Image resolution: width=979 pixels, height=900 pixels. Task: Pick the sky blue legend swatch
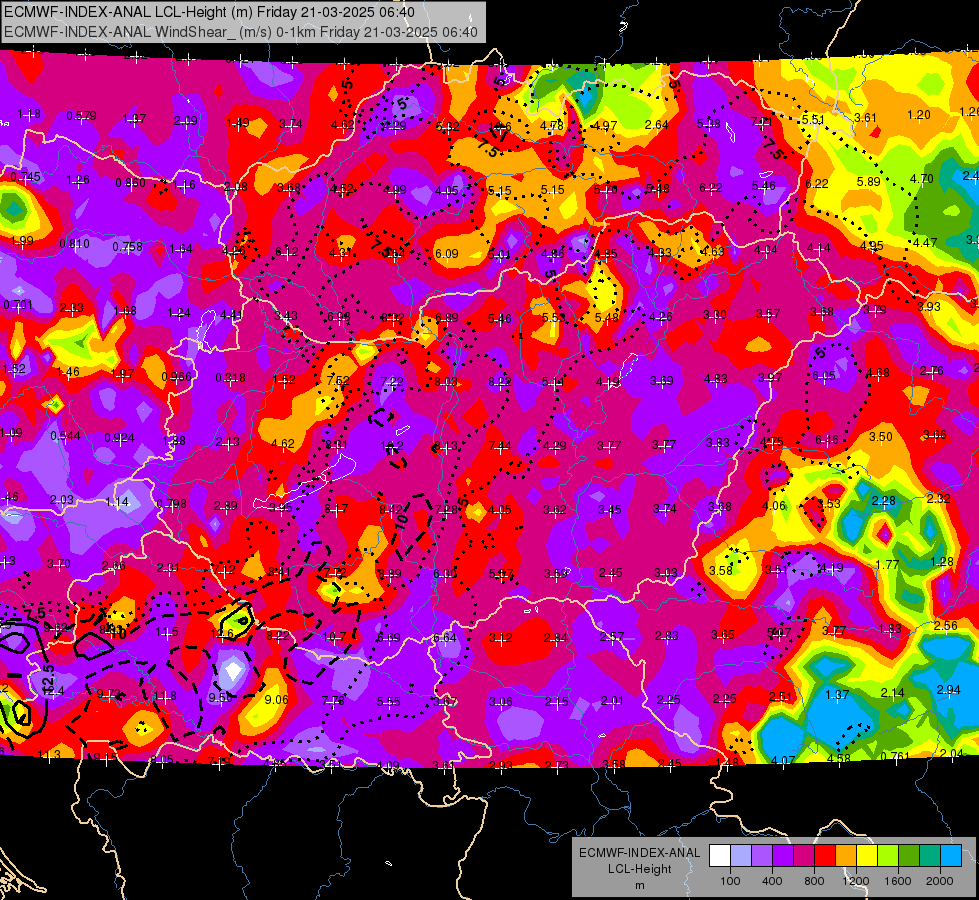(950, 856)
